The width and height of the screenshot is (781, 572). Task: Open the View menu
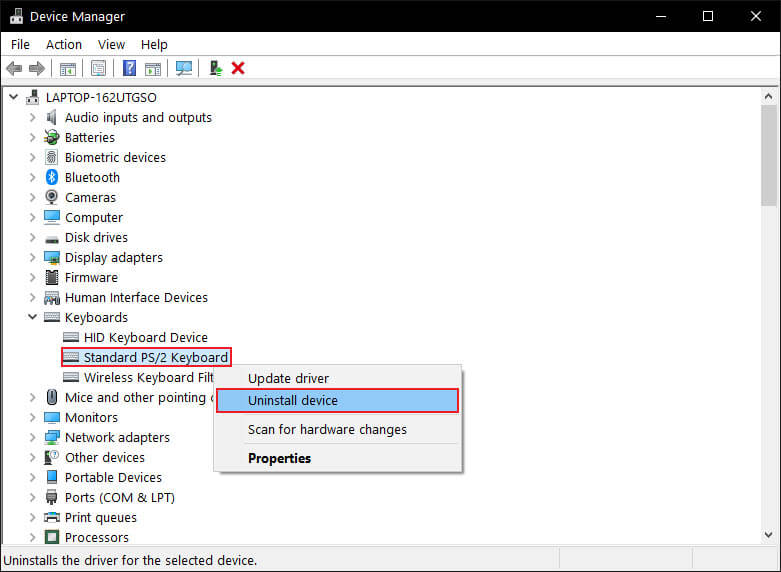(111, 44)
